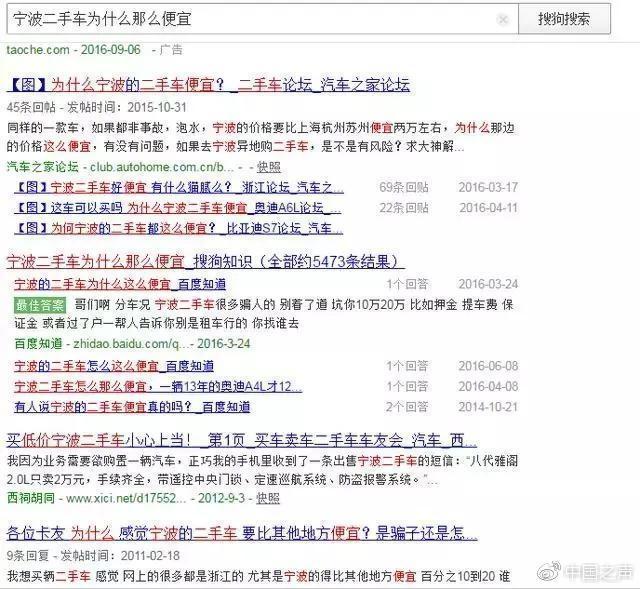640x589 pixels.
Task: Click the 2个回答 count text
Action: pos(407,407)
